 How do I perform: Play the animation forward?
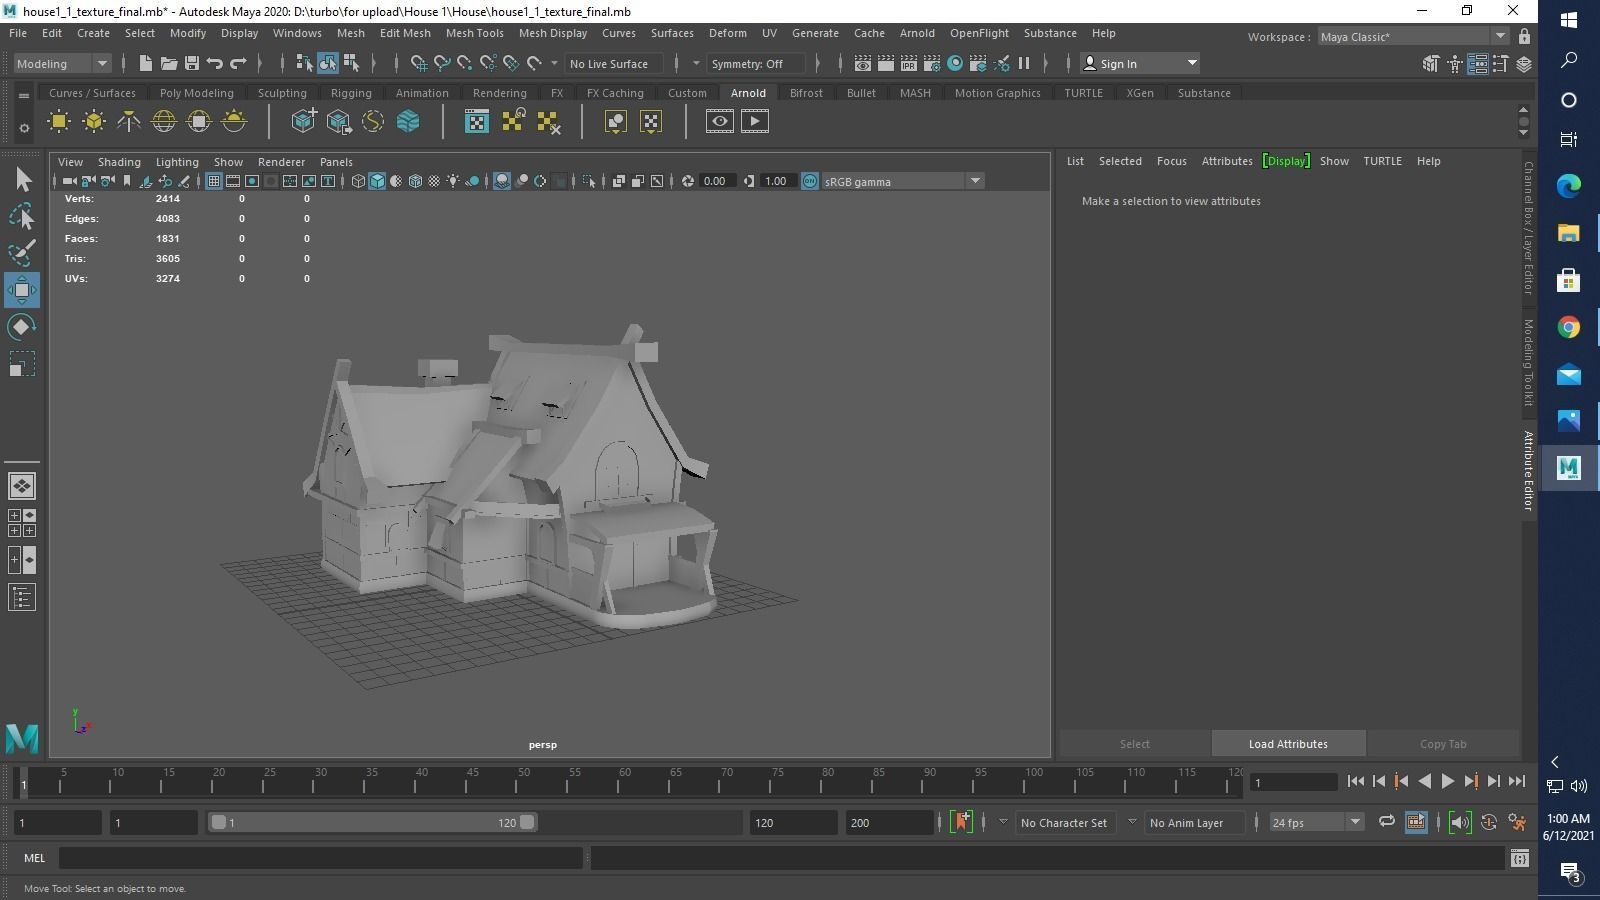[1447, 782]
